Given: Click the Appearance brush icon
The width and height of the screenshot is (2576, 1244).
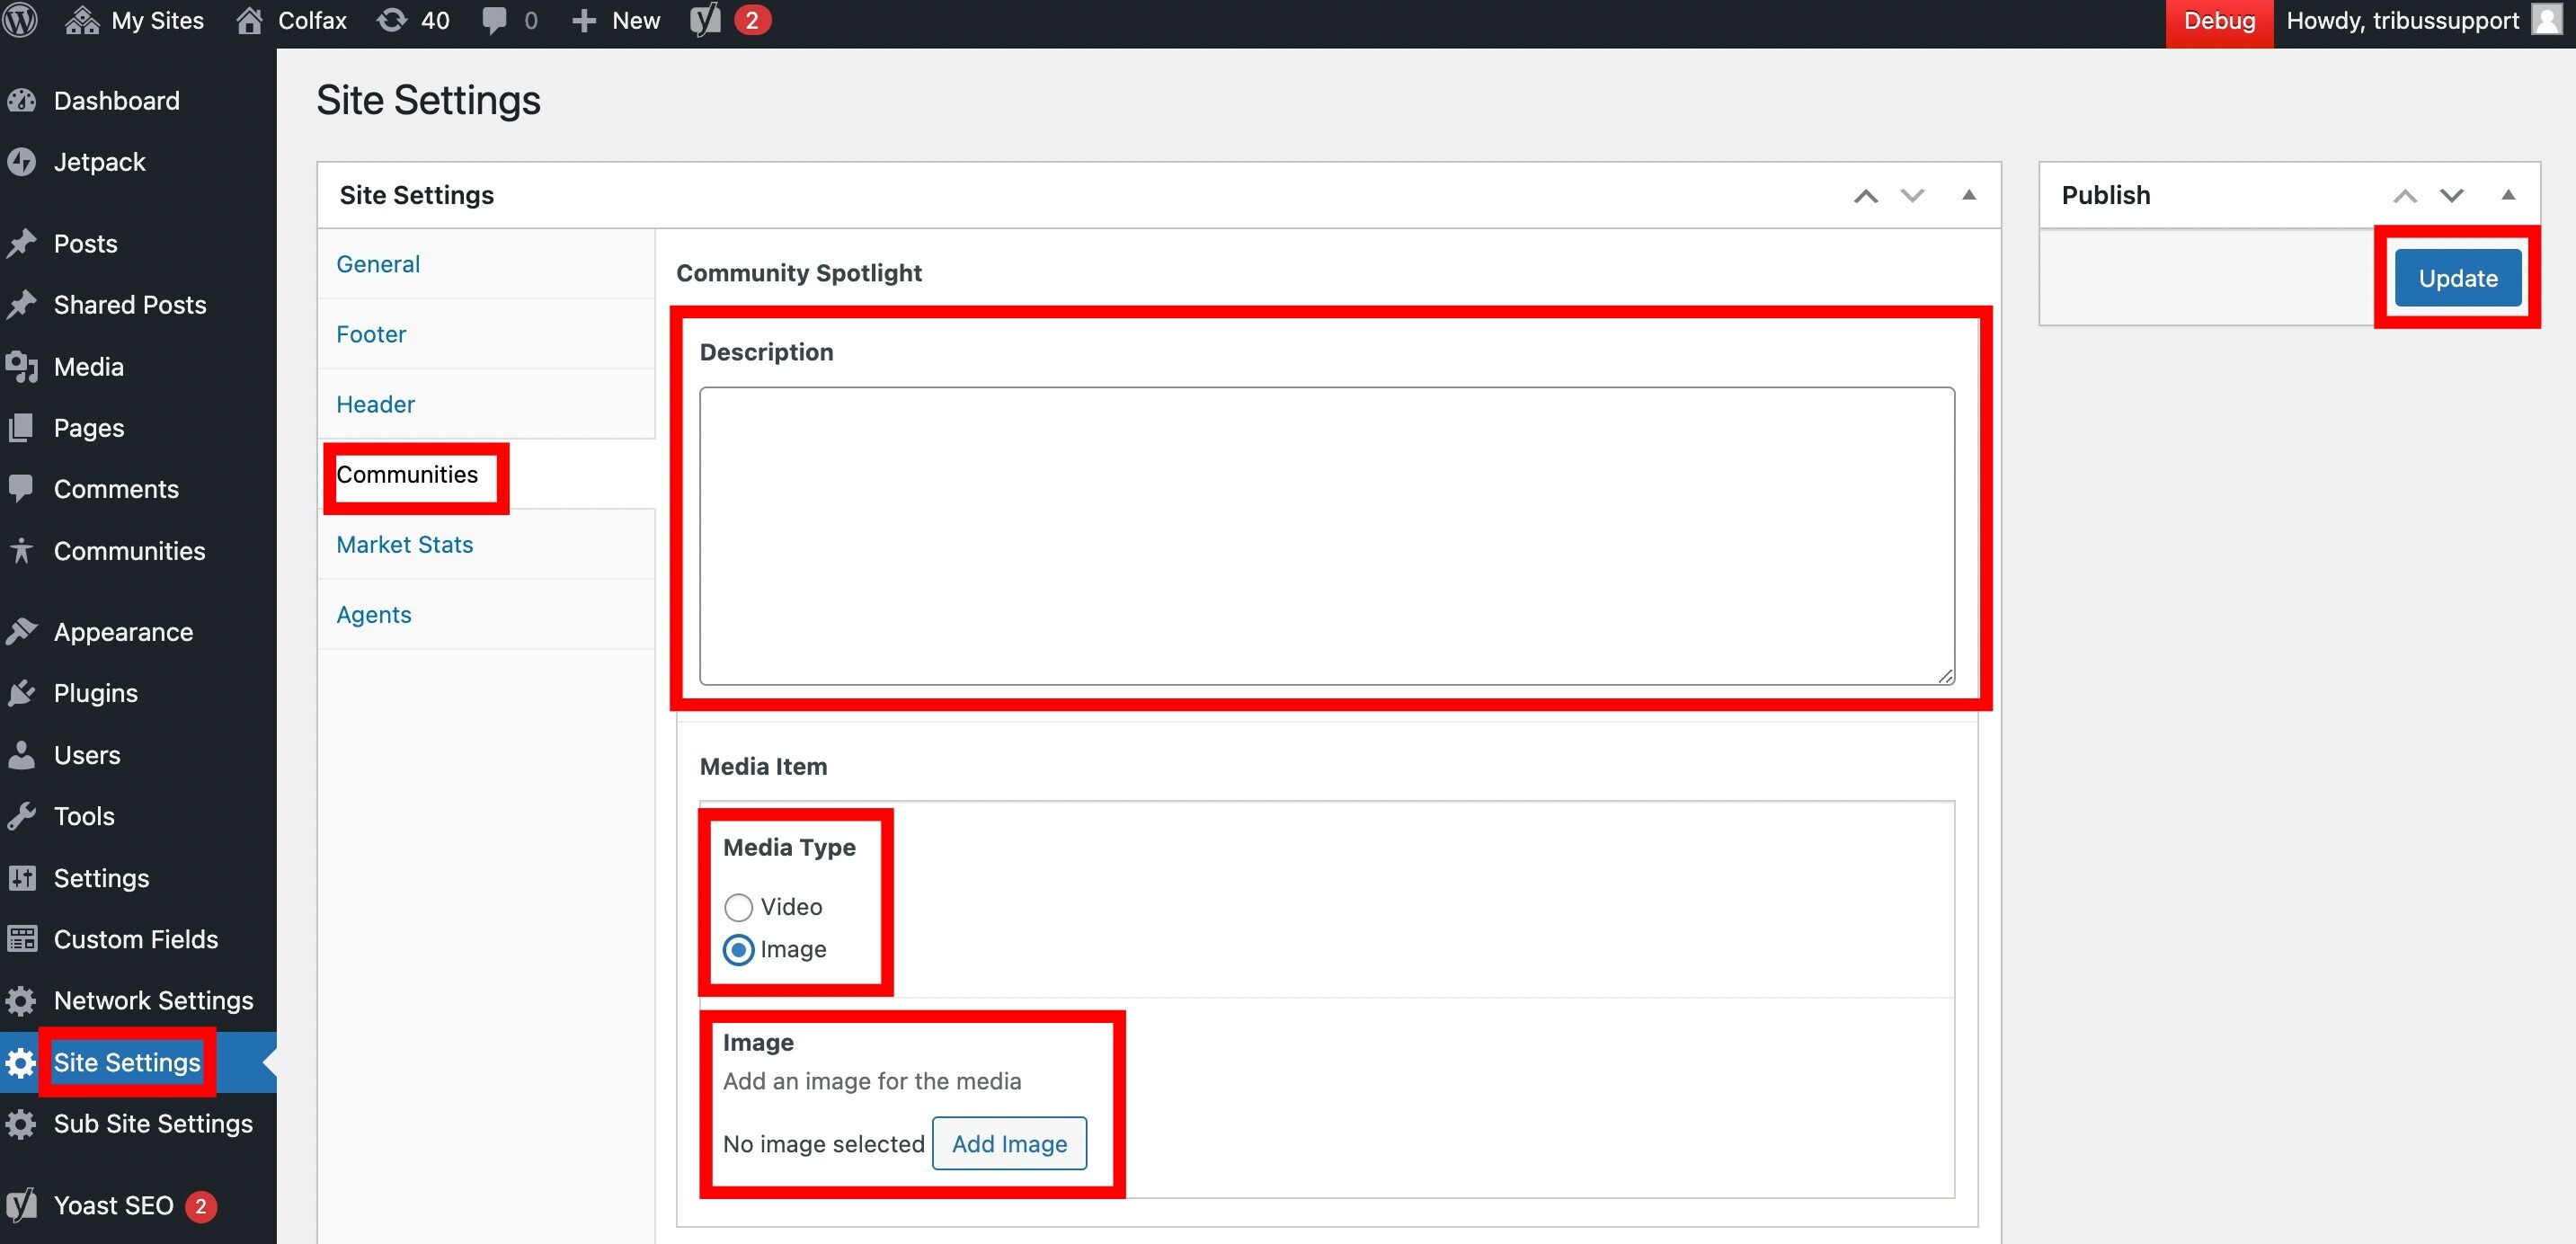Looking at the screenshot, I should click(21, 631).
